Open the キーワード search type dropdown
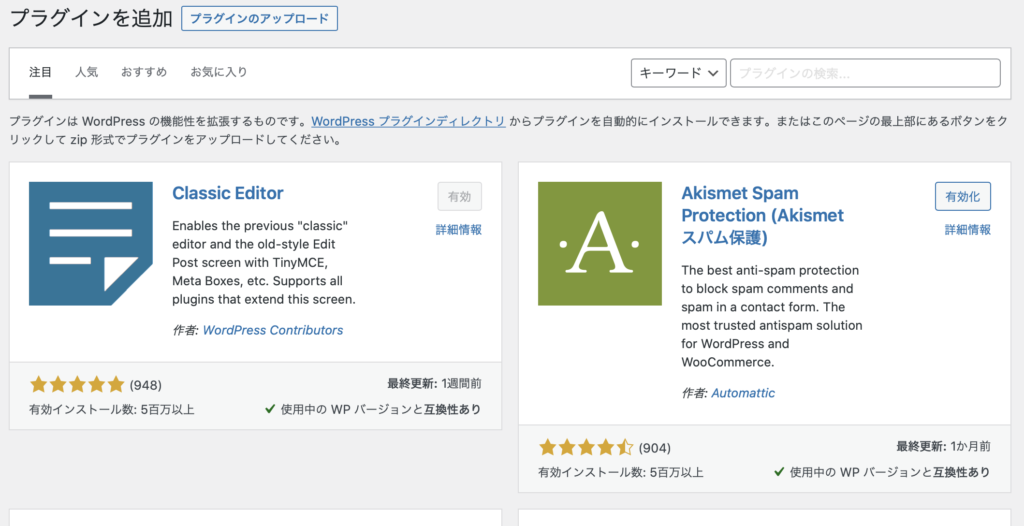The height and width of the screenshot is (526, 1024). click(x=679, y=73)
